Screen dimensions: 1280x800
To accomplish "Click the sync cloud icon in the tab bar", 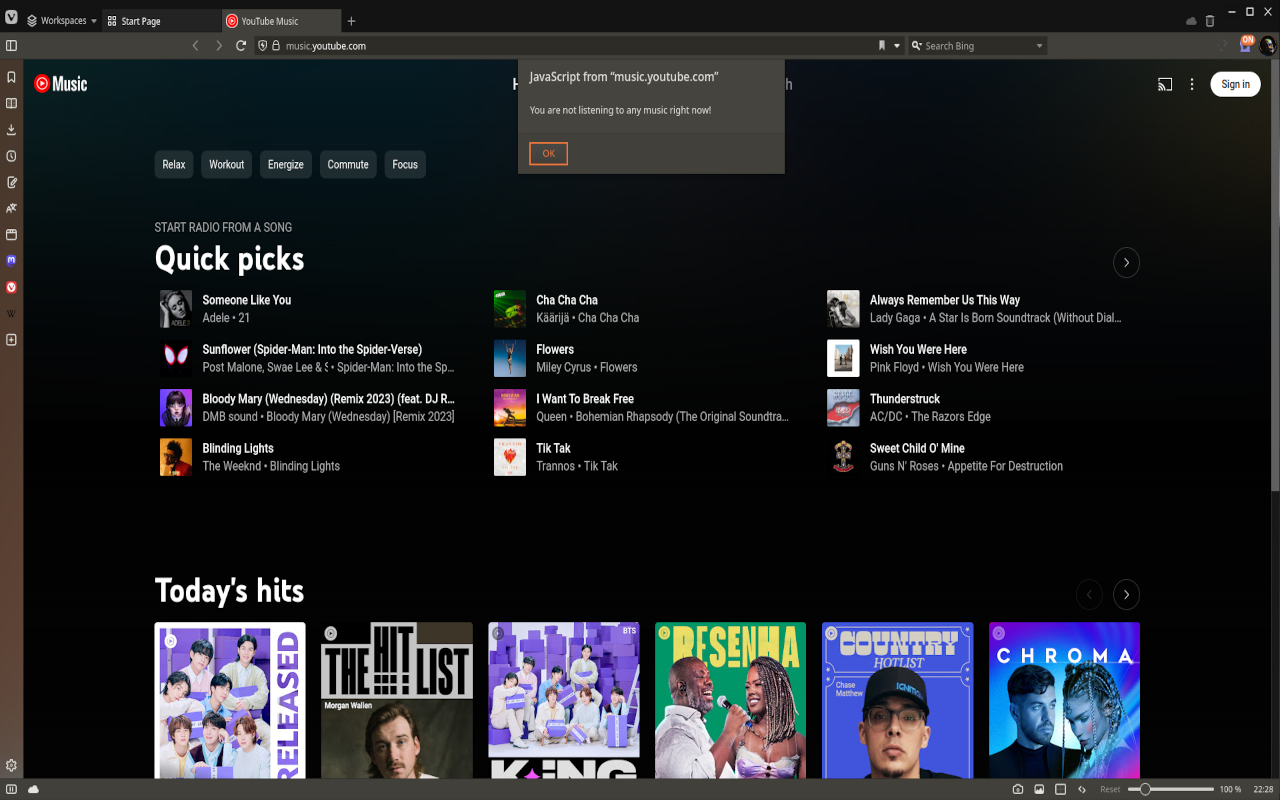I will click(1191, 21).
